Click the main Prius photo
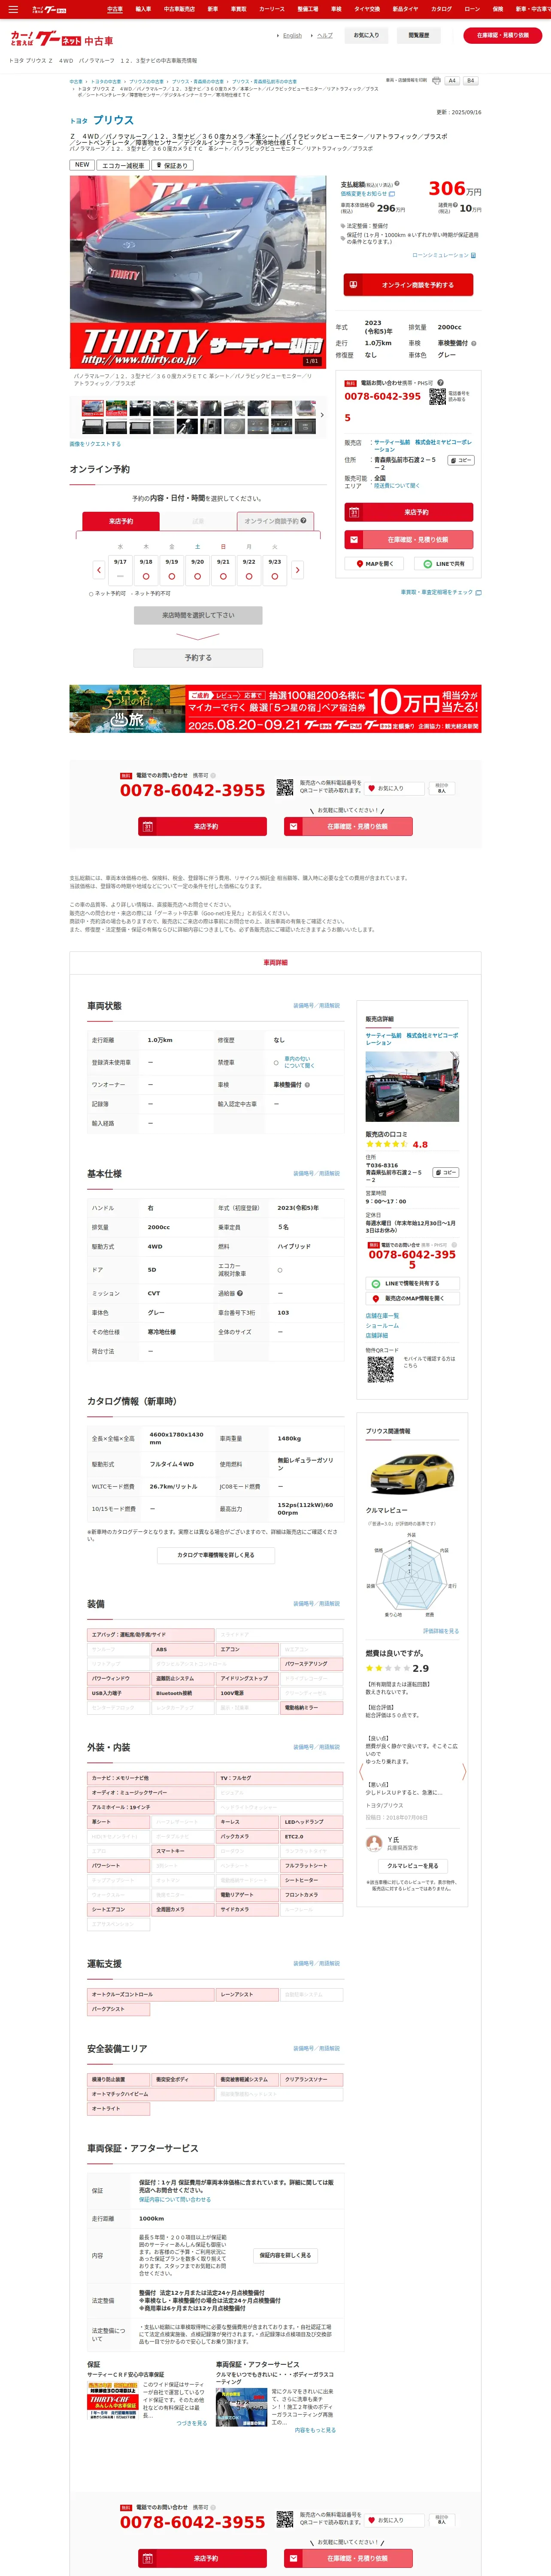 [198, 272]
